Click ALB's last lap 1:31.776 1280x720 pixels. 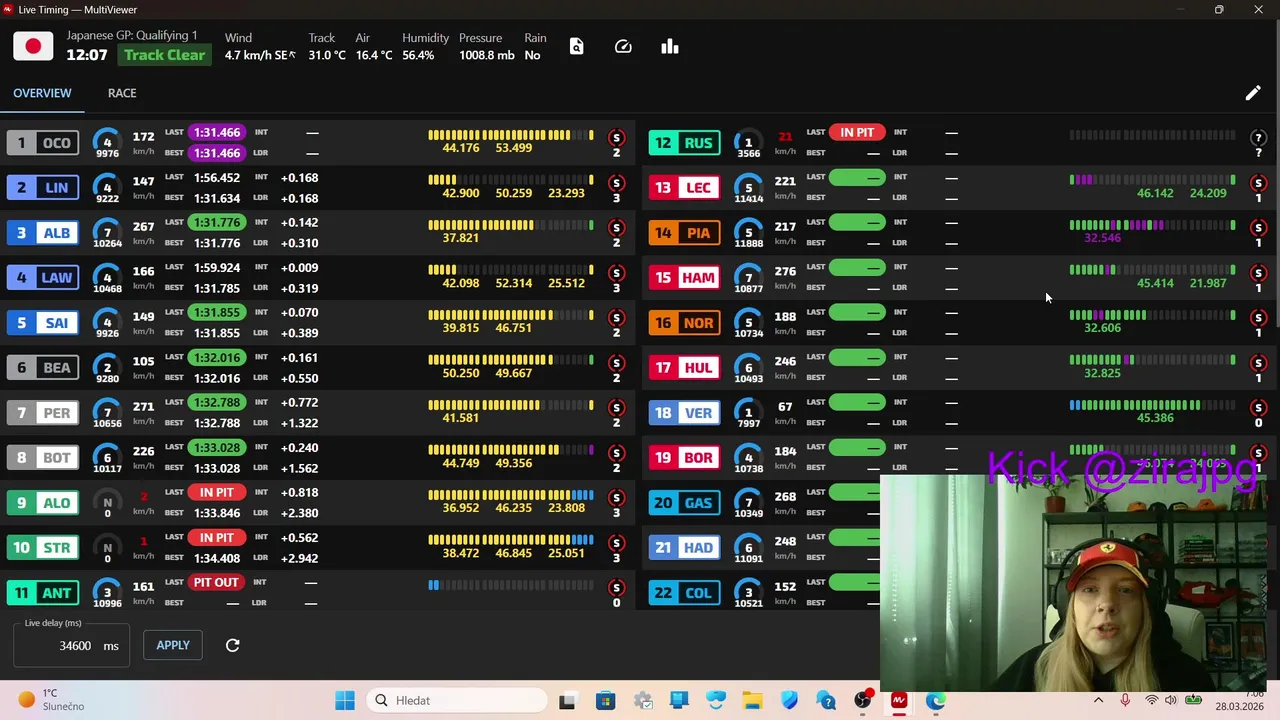216,222
